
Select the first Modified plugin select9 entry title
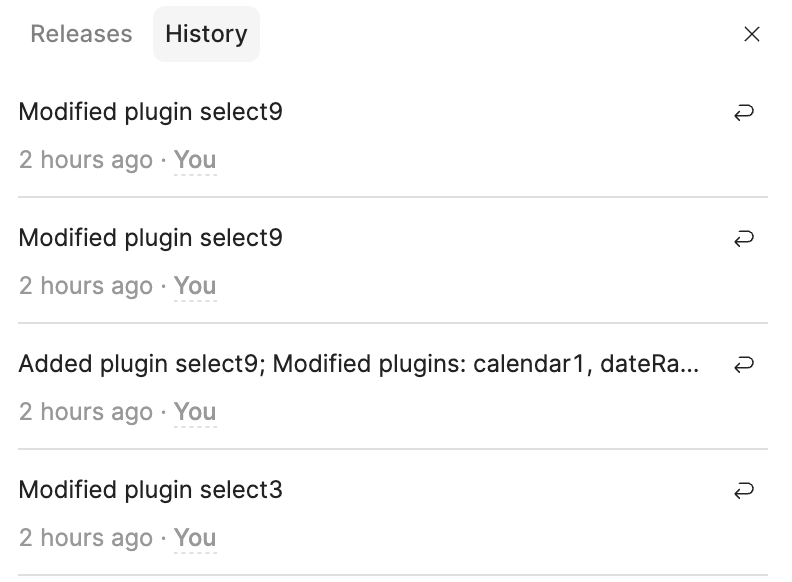(x=150, y=112)
